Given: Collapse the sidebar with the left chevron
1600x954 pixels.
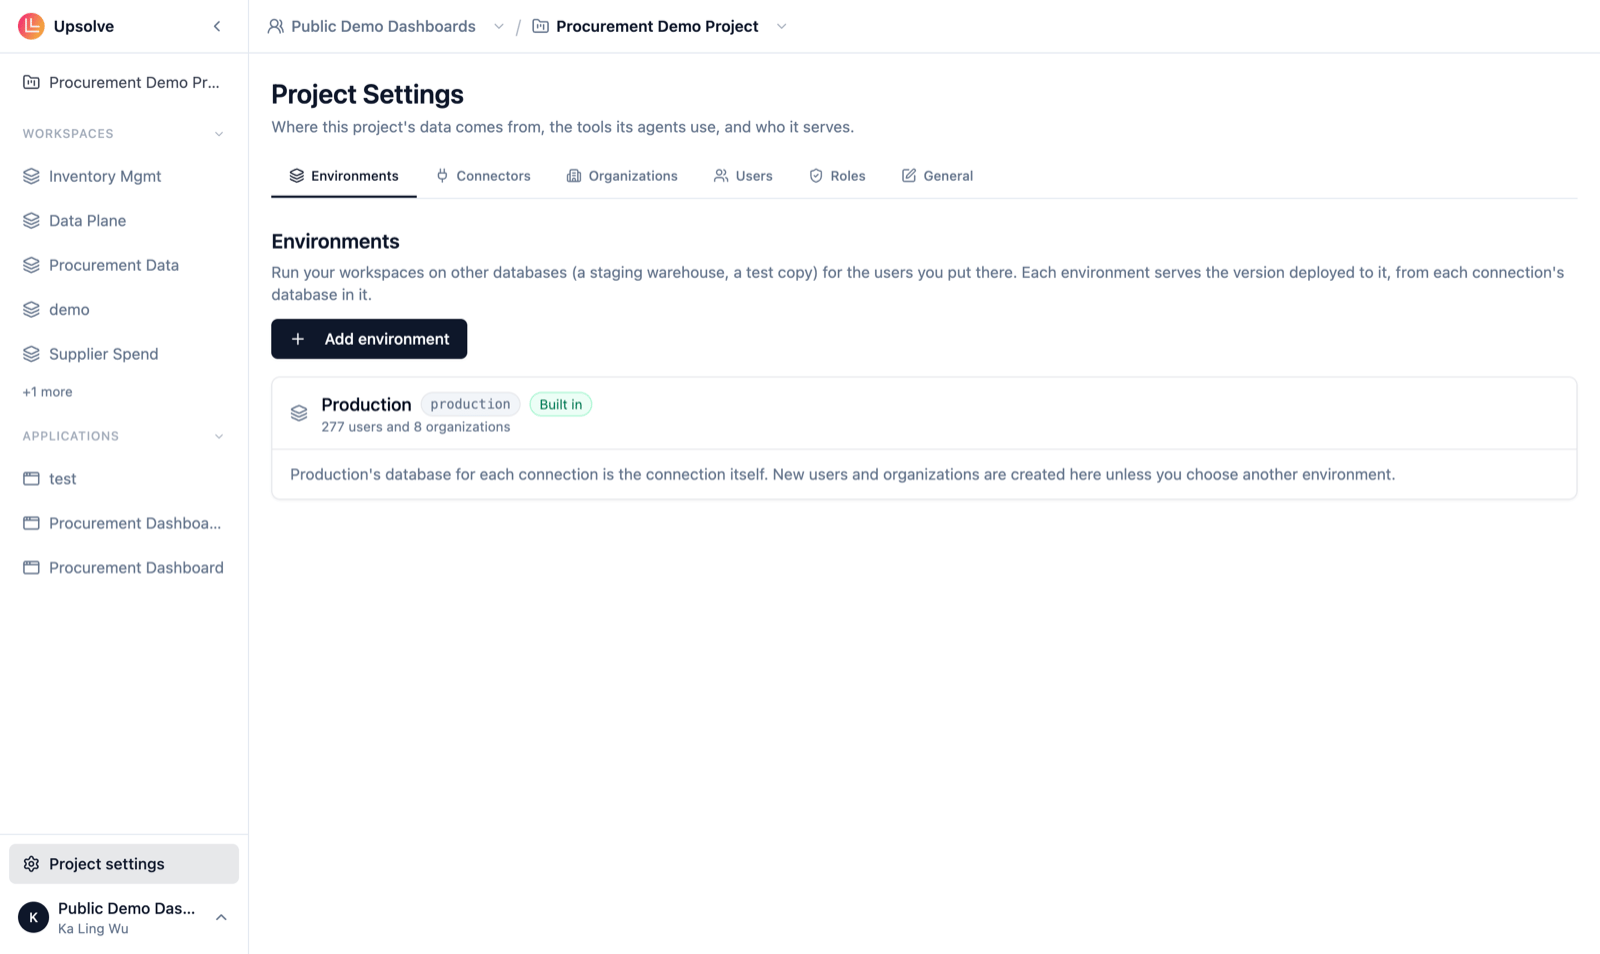Looking at the screenshot, I should pyautogui.click(x=217, y=26).
